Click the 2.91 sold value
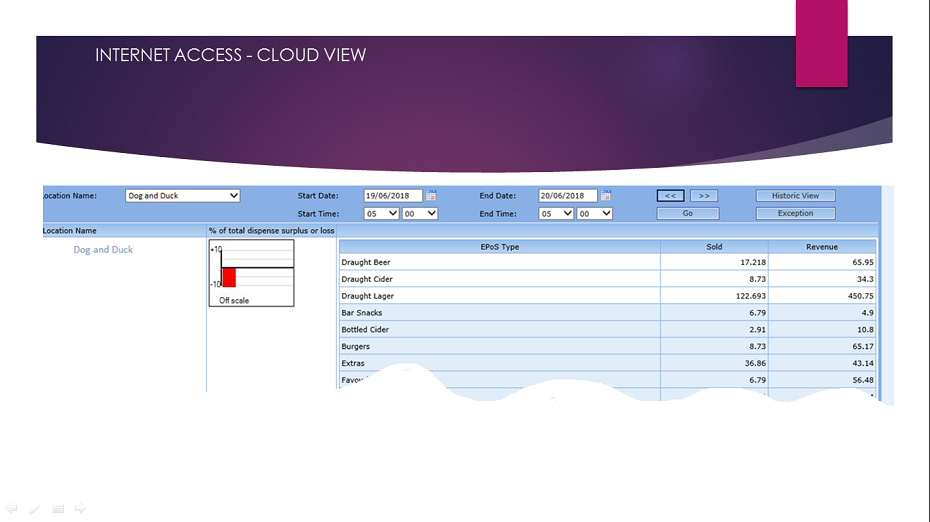This screenshot has width=930, height=522. click(757, 330)
